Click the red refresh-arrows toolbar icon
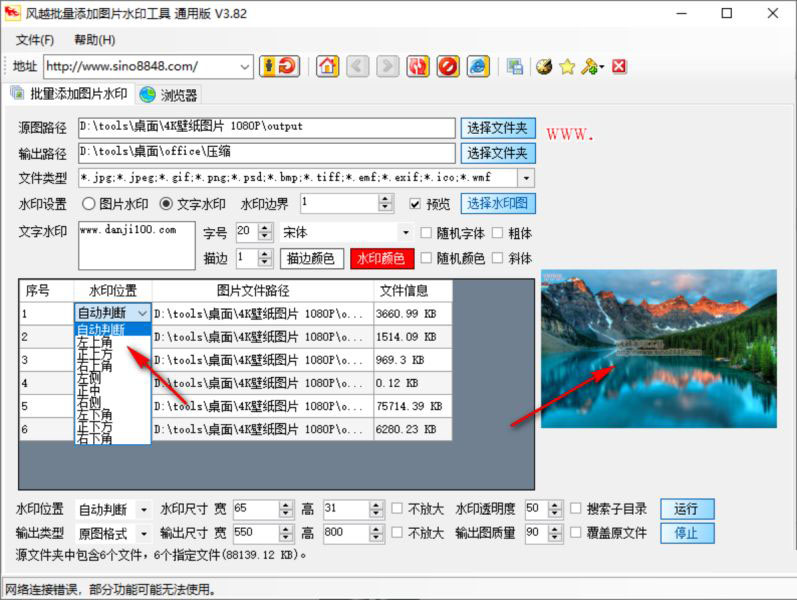 coord(418,67)
